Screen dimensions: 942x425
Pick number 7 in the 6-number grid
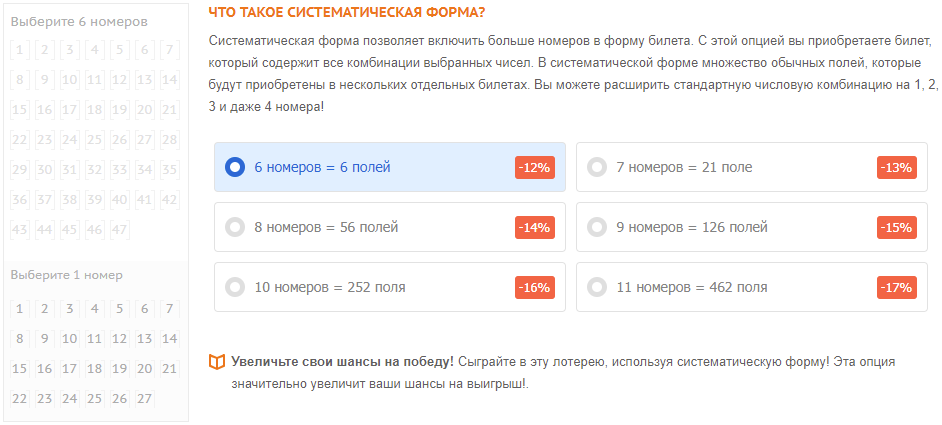click(169, 50)
